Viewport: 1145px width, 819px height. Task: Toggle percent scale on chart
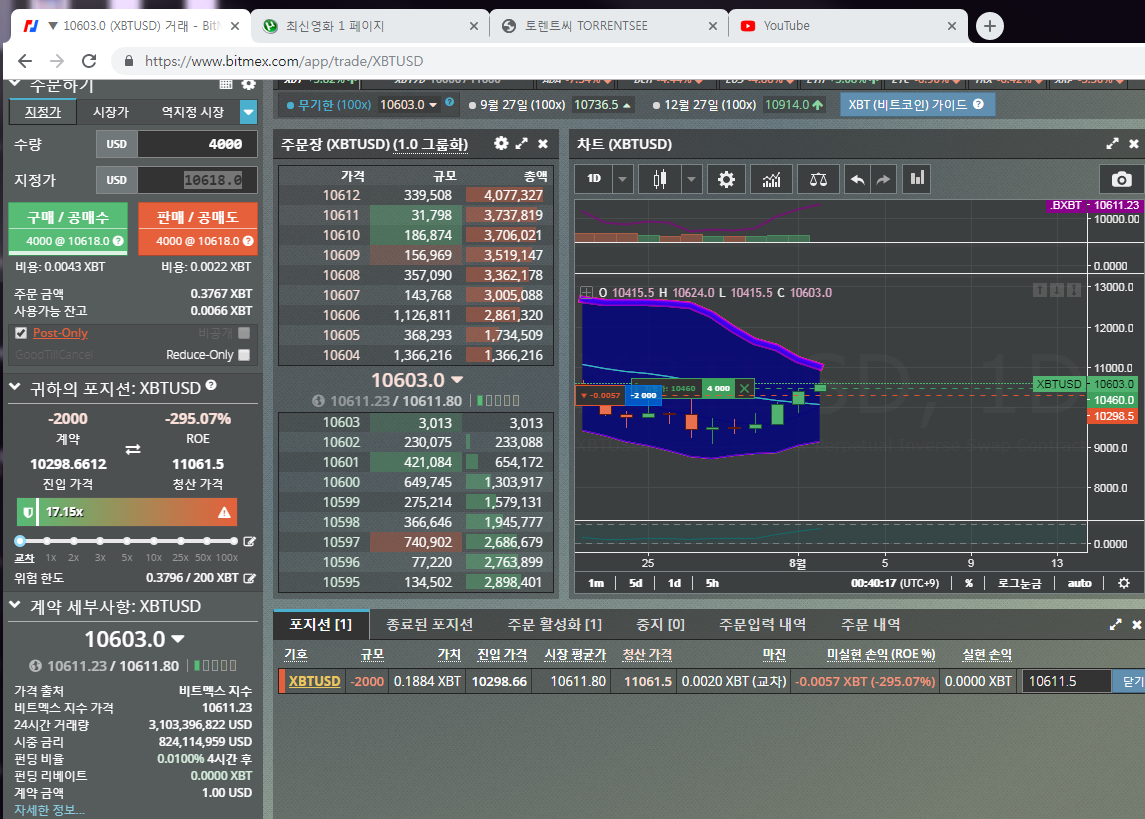(x=968, y=582)
